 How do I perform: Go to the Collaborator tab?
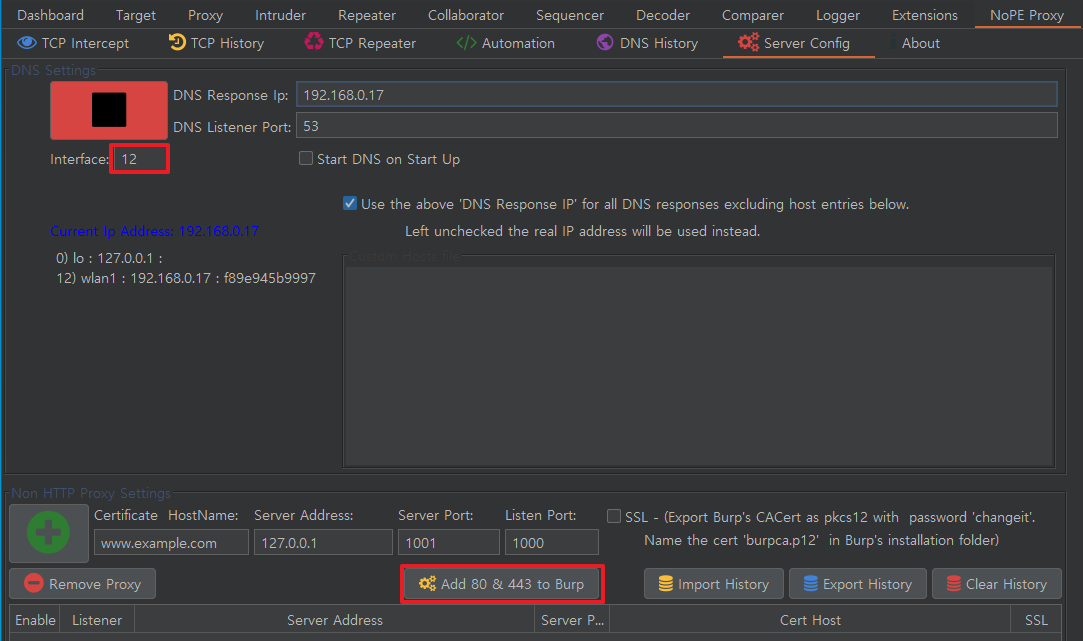click(x=466, y=15)
